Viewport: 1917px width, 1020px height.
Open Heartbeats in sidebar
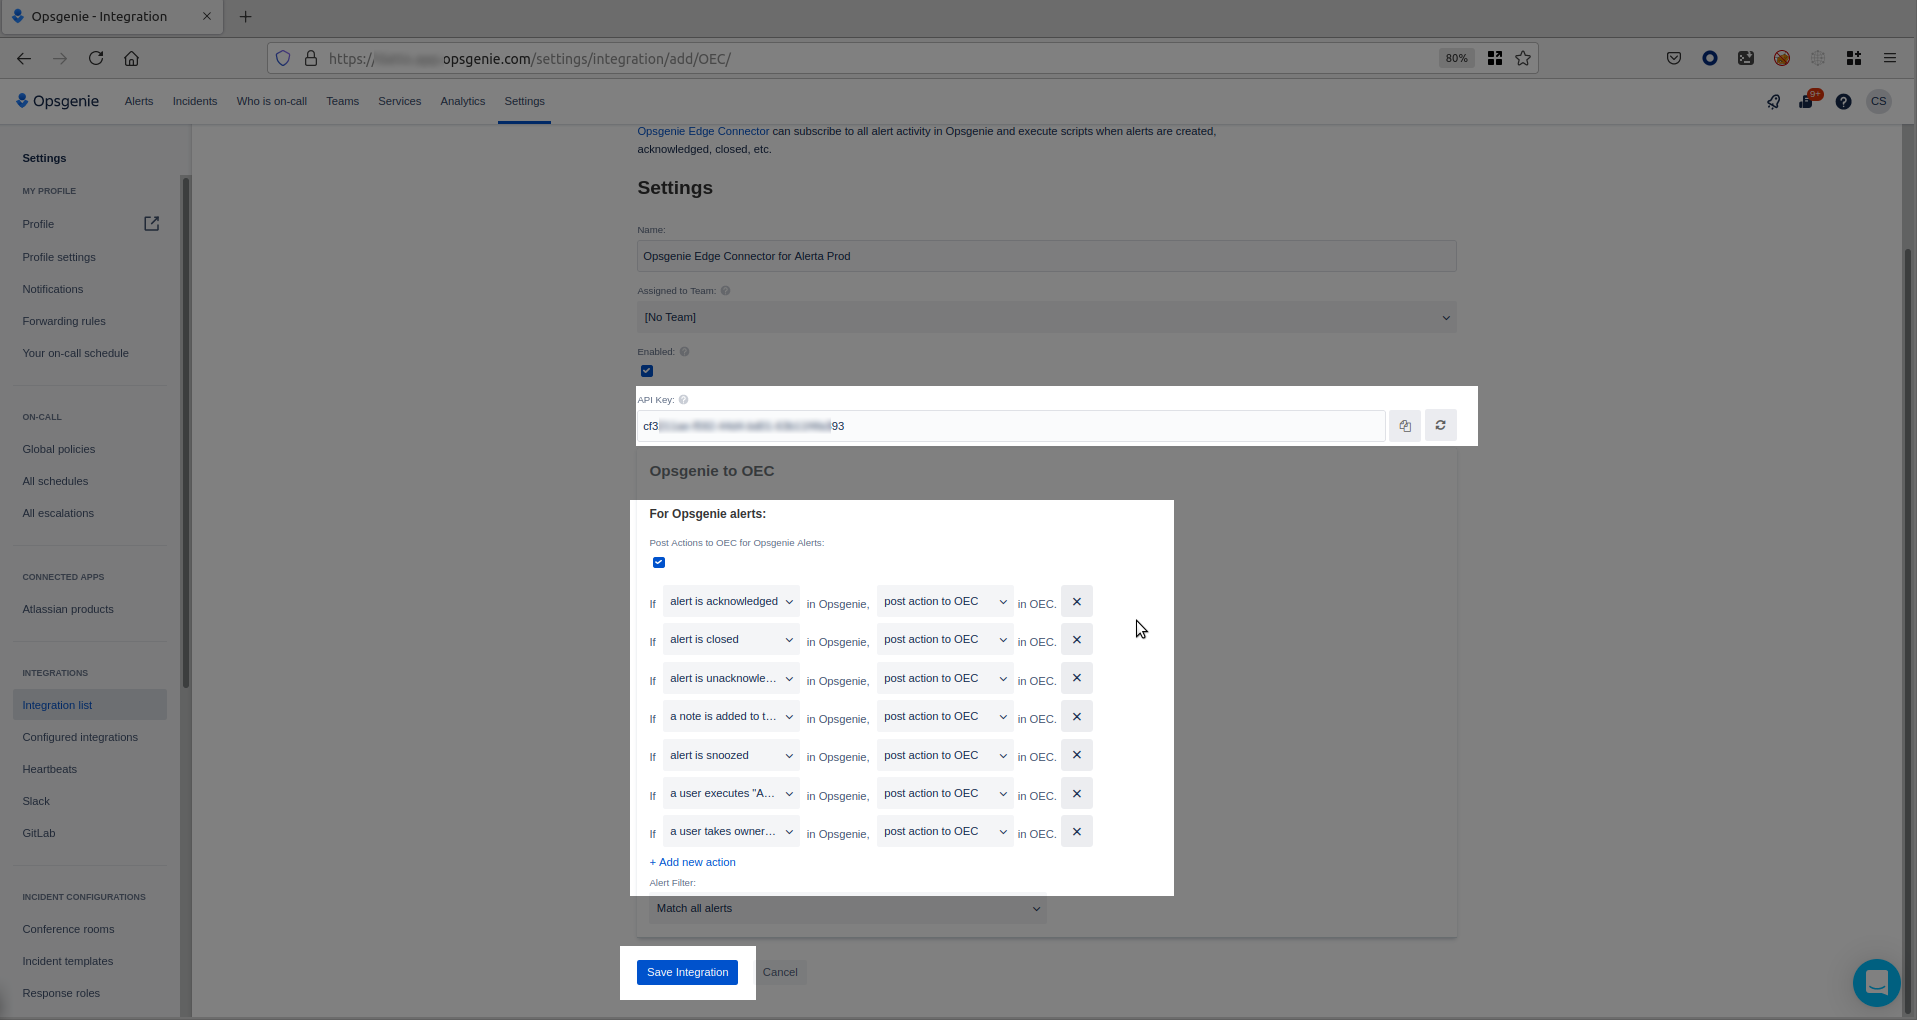[x=50, y=769]
